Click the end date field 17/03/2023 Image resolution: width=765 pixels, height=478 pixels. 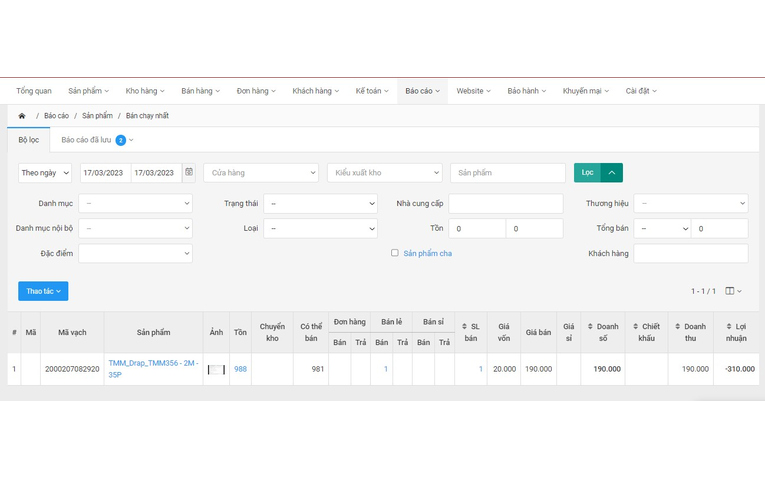157,173
